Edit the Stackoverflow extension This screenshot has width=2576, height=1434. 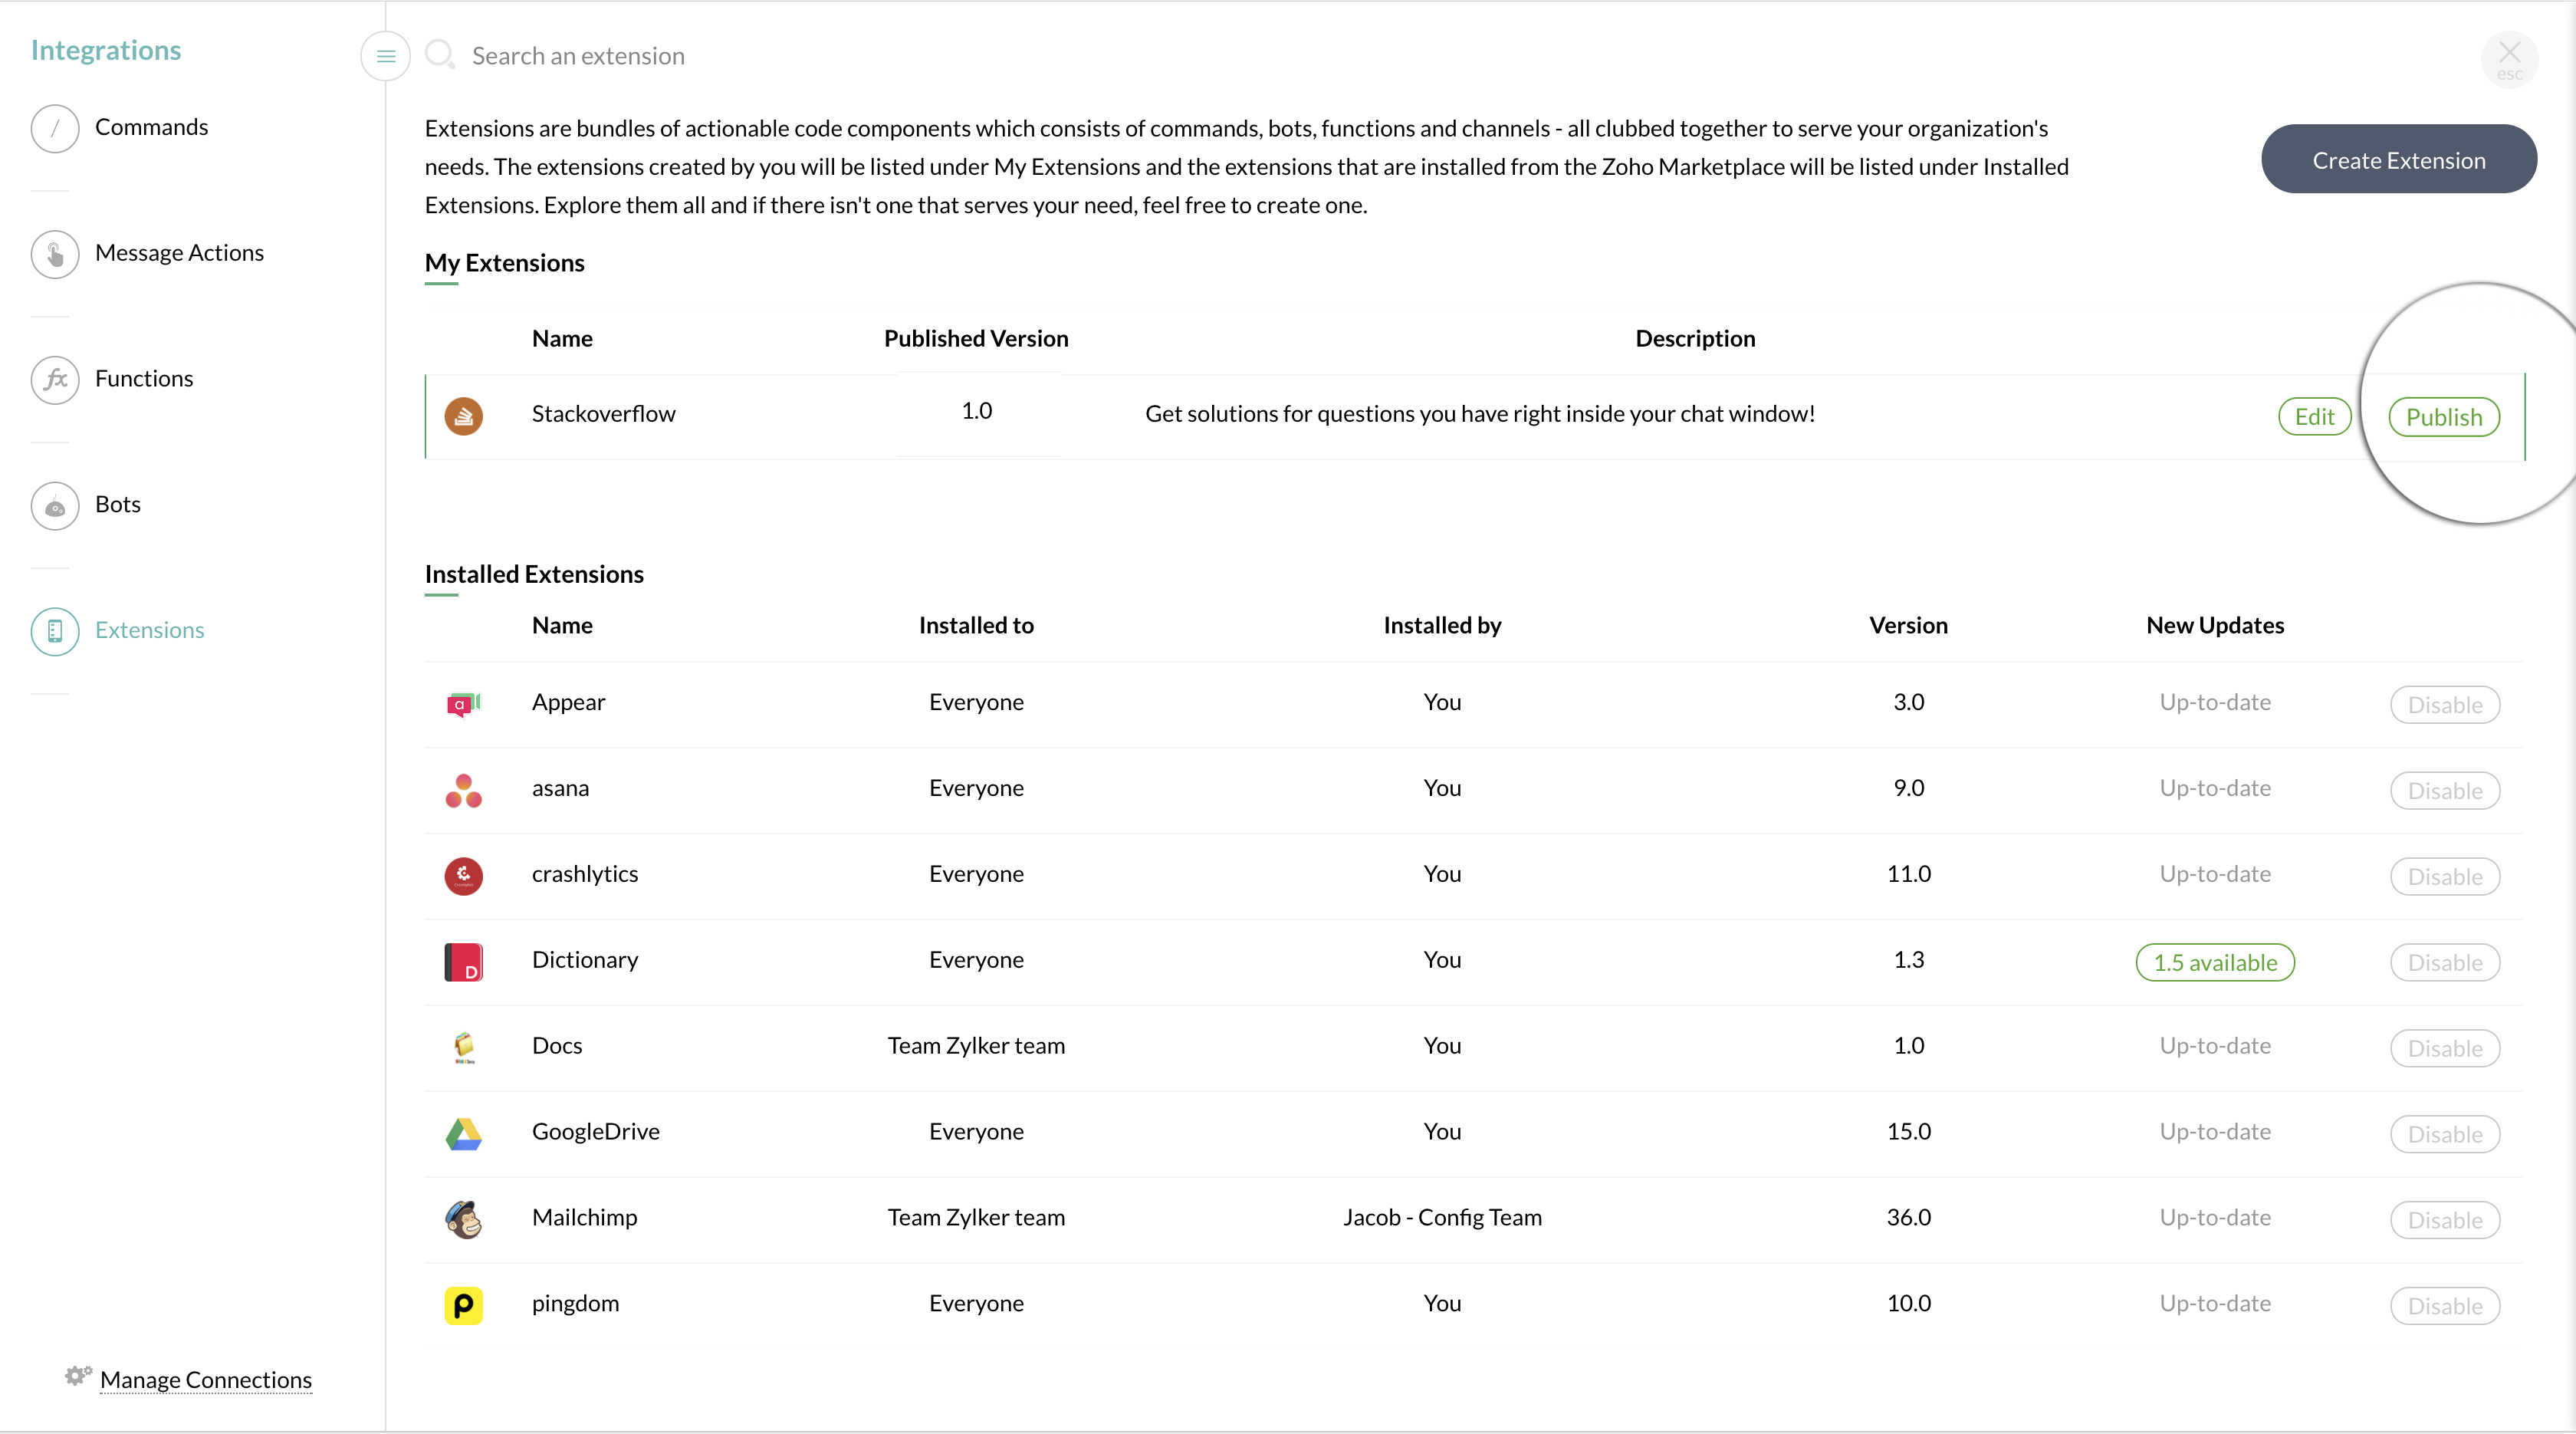2314,417
